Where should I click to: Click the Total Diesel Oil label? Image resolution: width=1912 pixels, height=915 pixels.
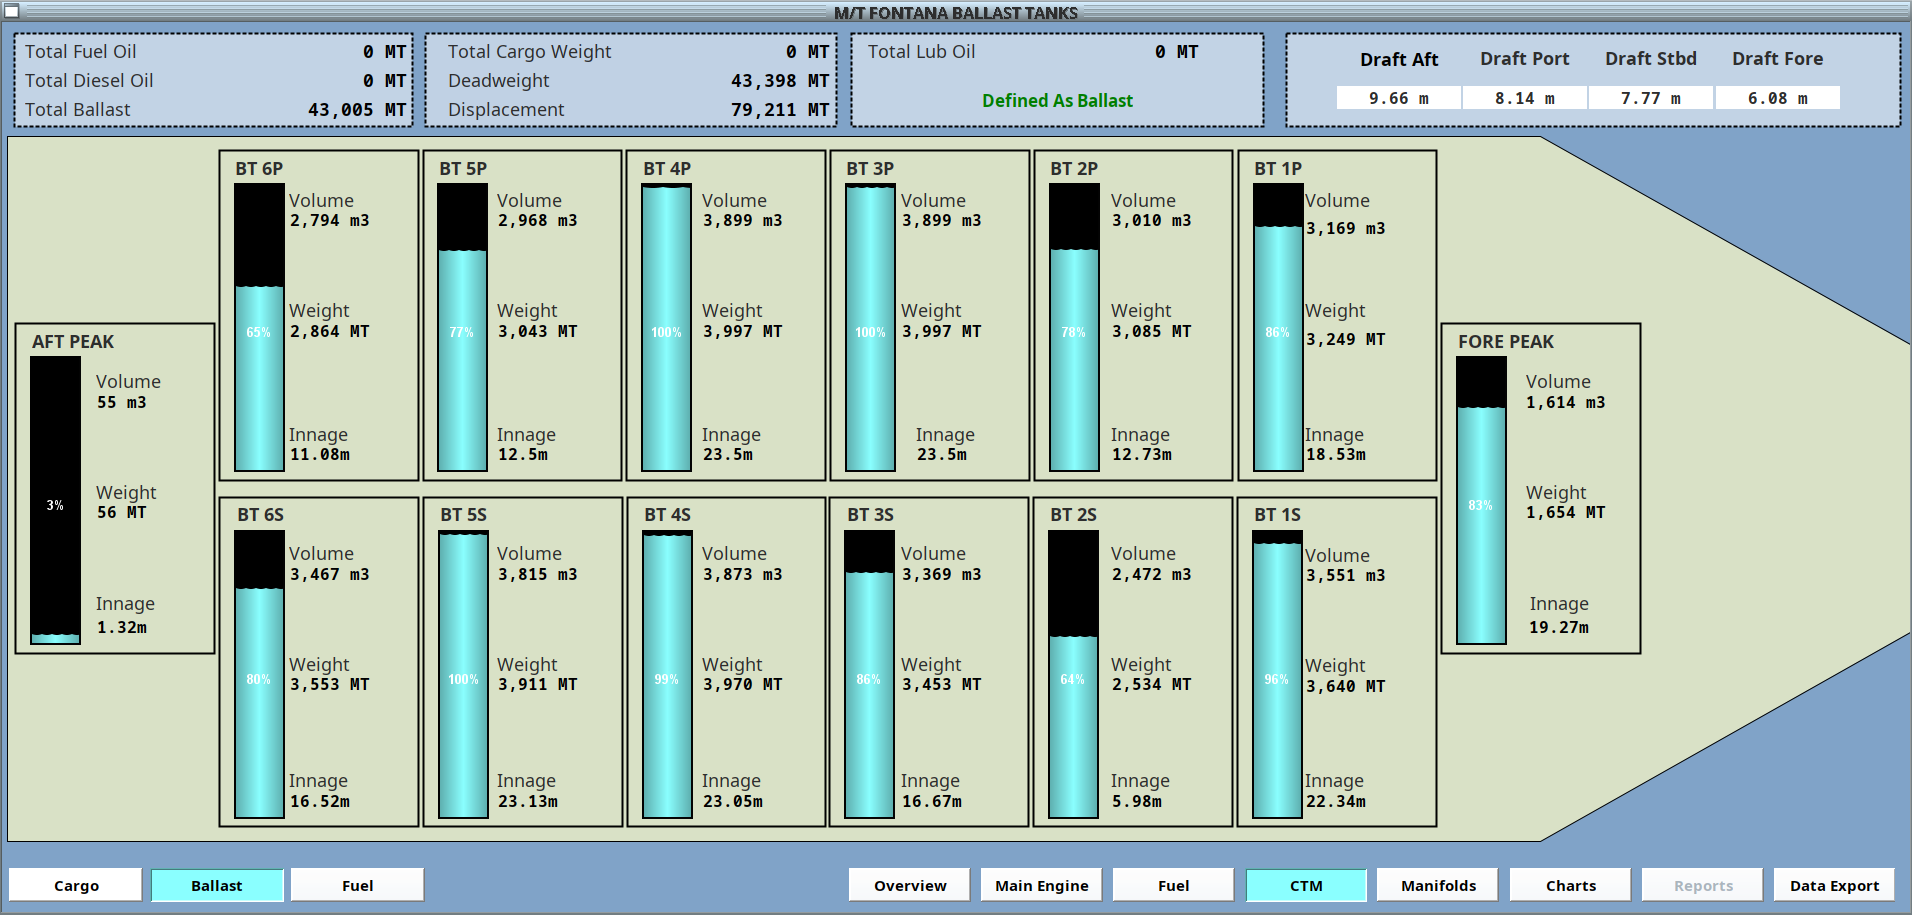[89, 81]
